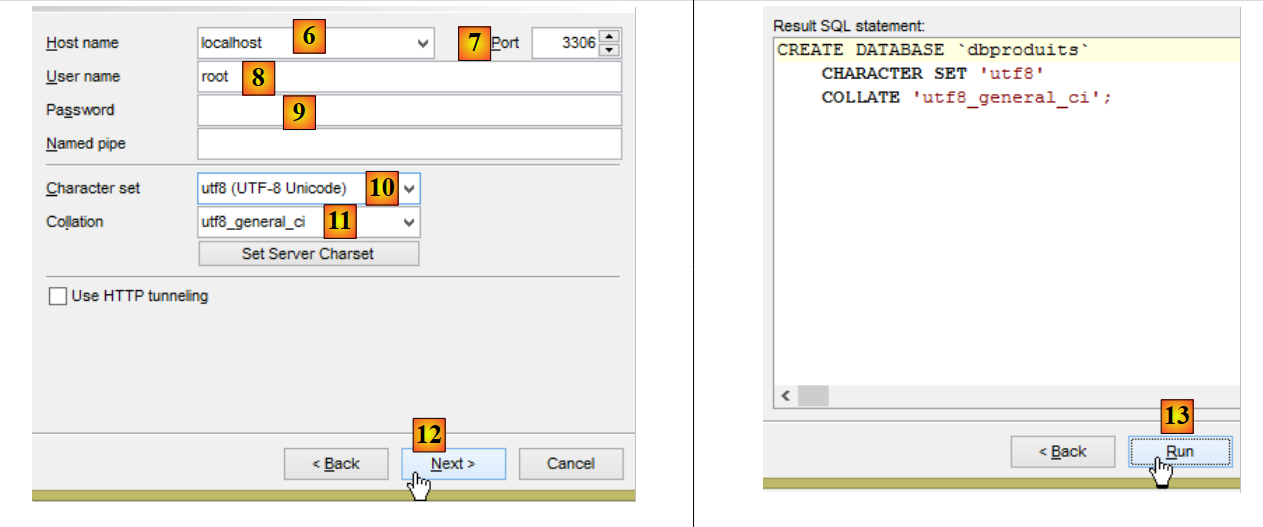
Task: Enable the Use HTTP tunneling checkbox
Action: 58,296
